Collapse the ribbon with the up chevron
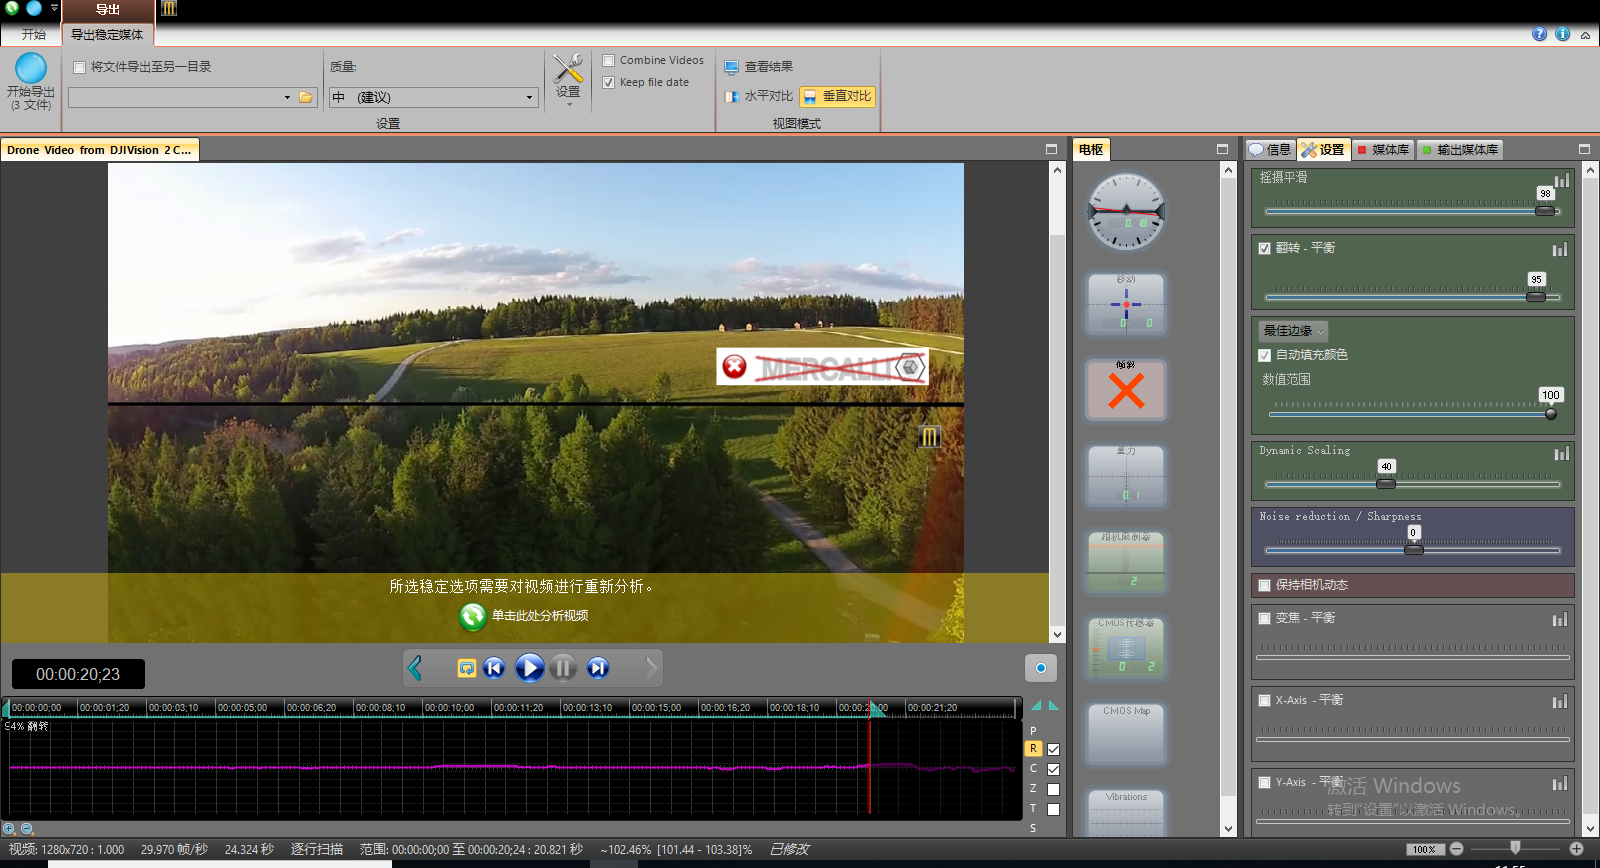The image size is (1600, 868). point(1585,35)
